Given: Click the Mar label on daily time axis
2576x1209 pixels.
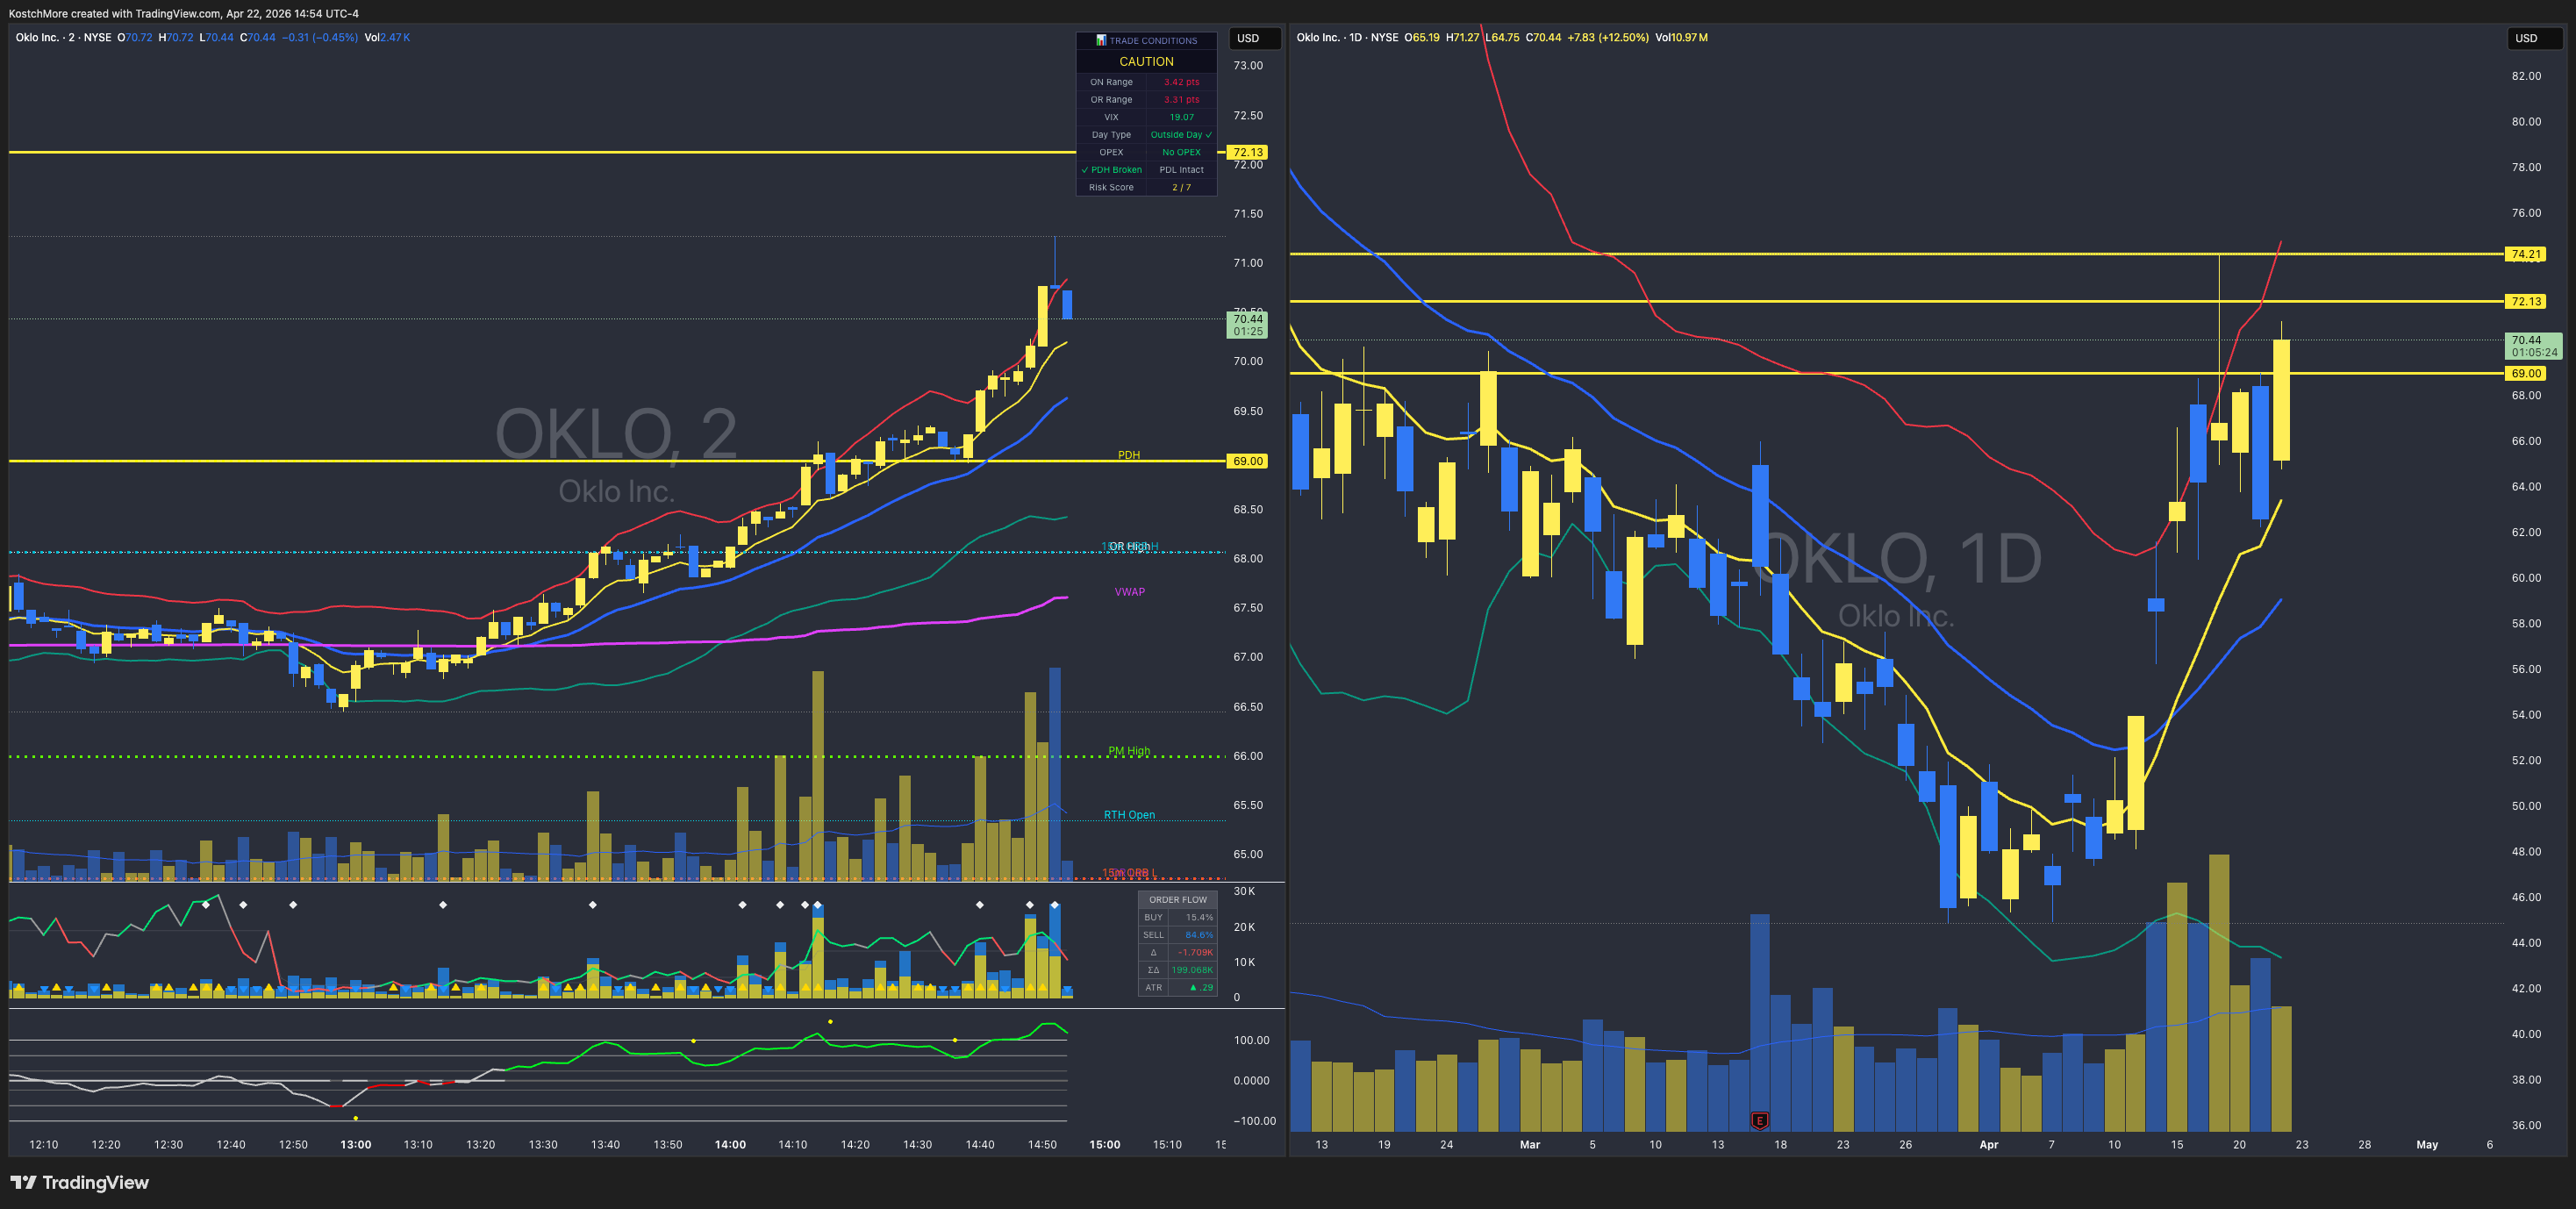Looking at the screenshot, I should (x=1529, y=1145).
